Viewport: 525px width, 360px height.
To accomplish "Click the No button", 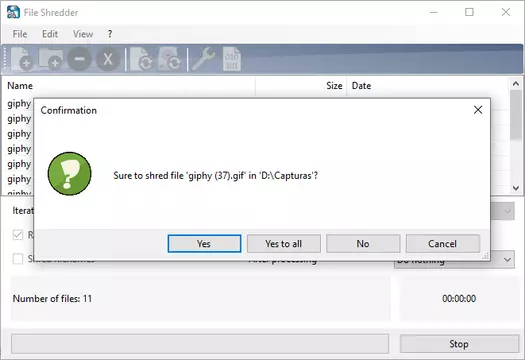I will tap(363, 243).
